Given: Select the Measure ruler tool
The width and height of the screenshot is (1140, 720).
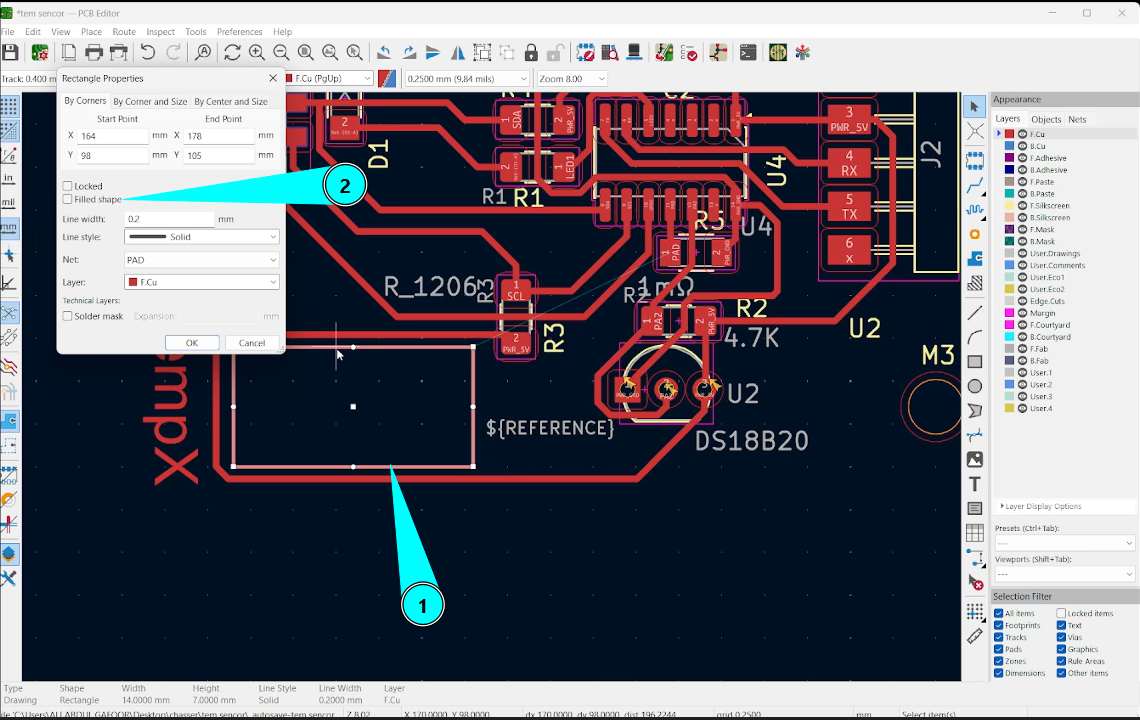Looking at the screenshot, I should click(x=974, y=636).
